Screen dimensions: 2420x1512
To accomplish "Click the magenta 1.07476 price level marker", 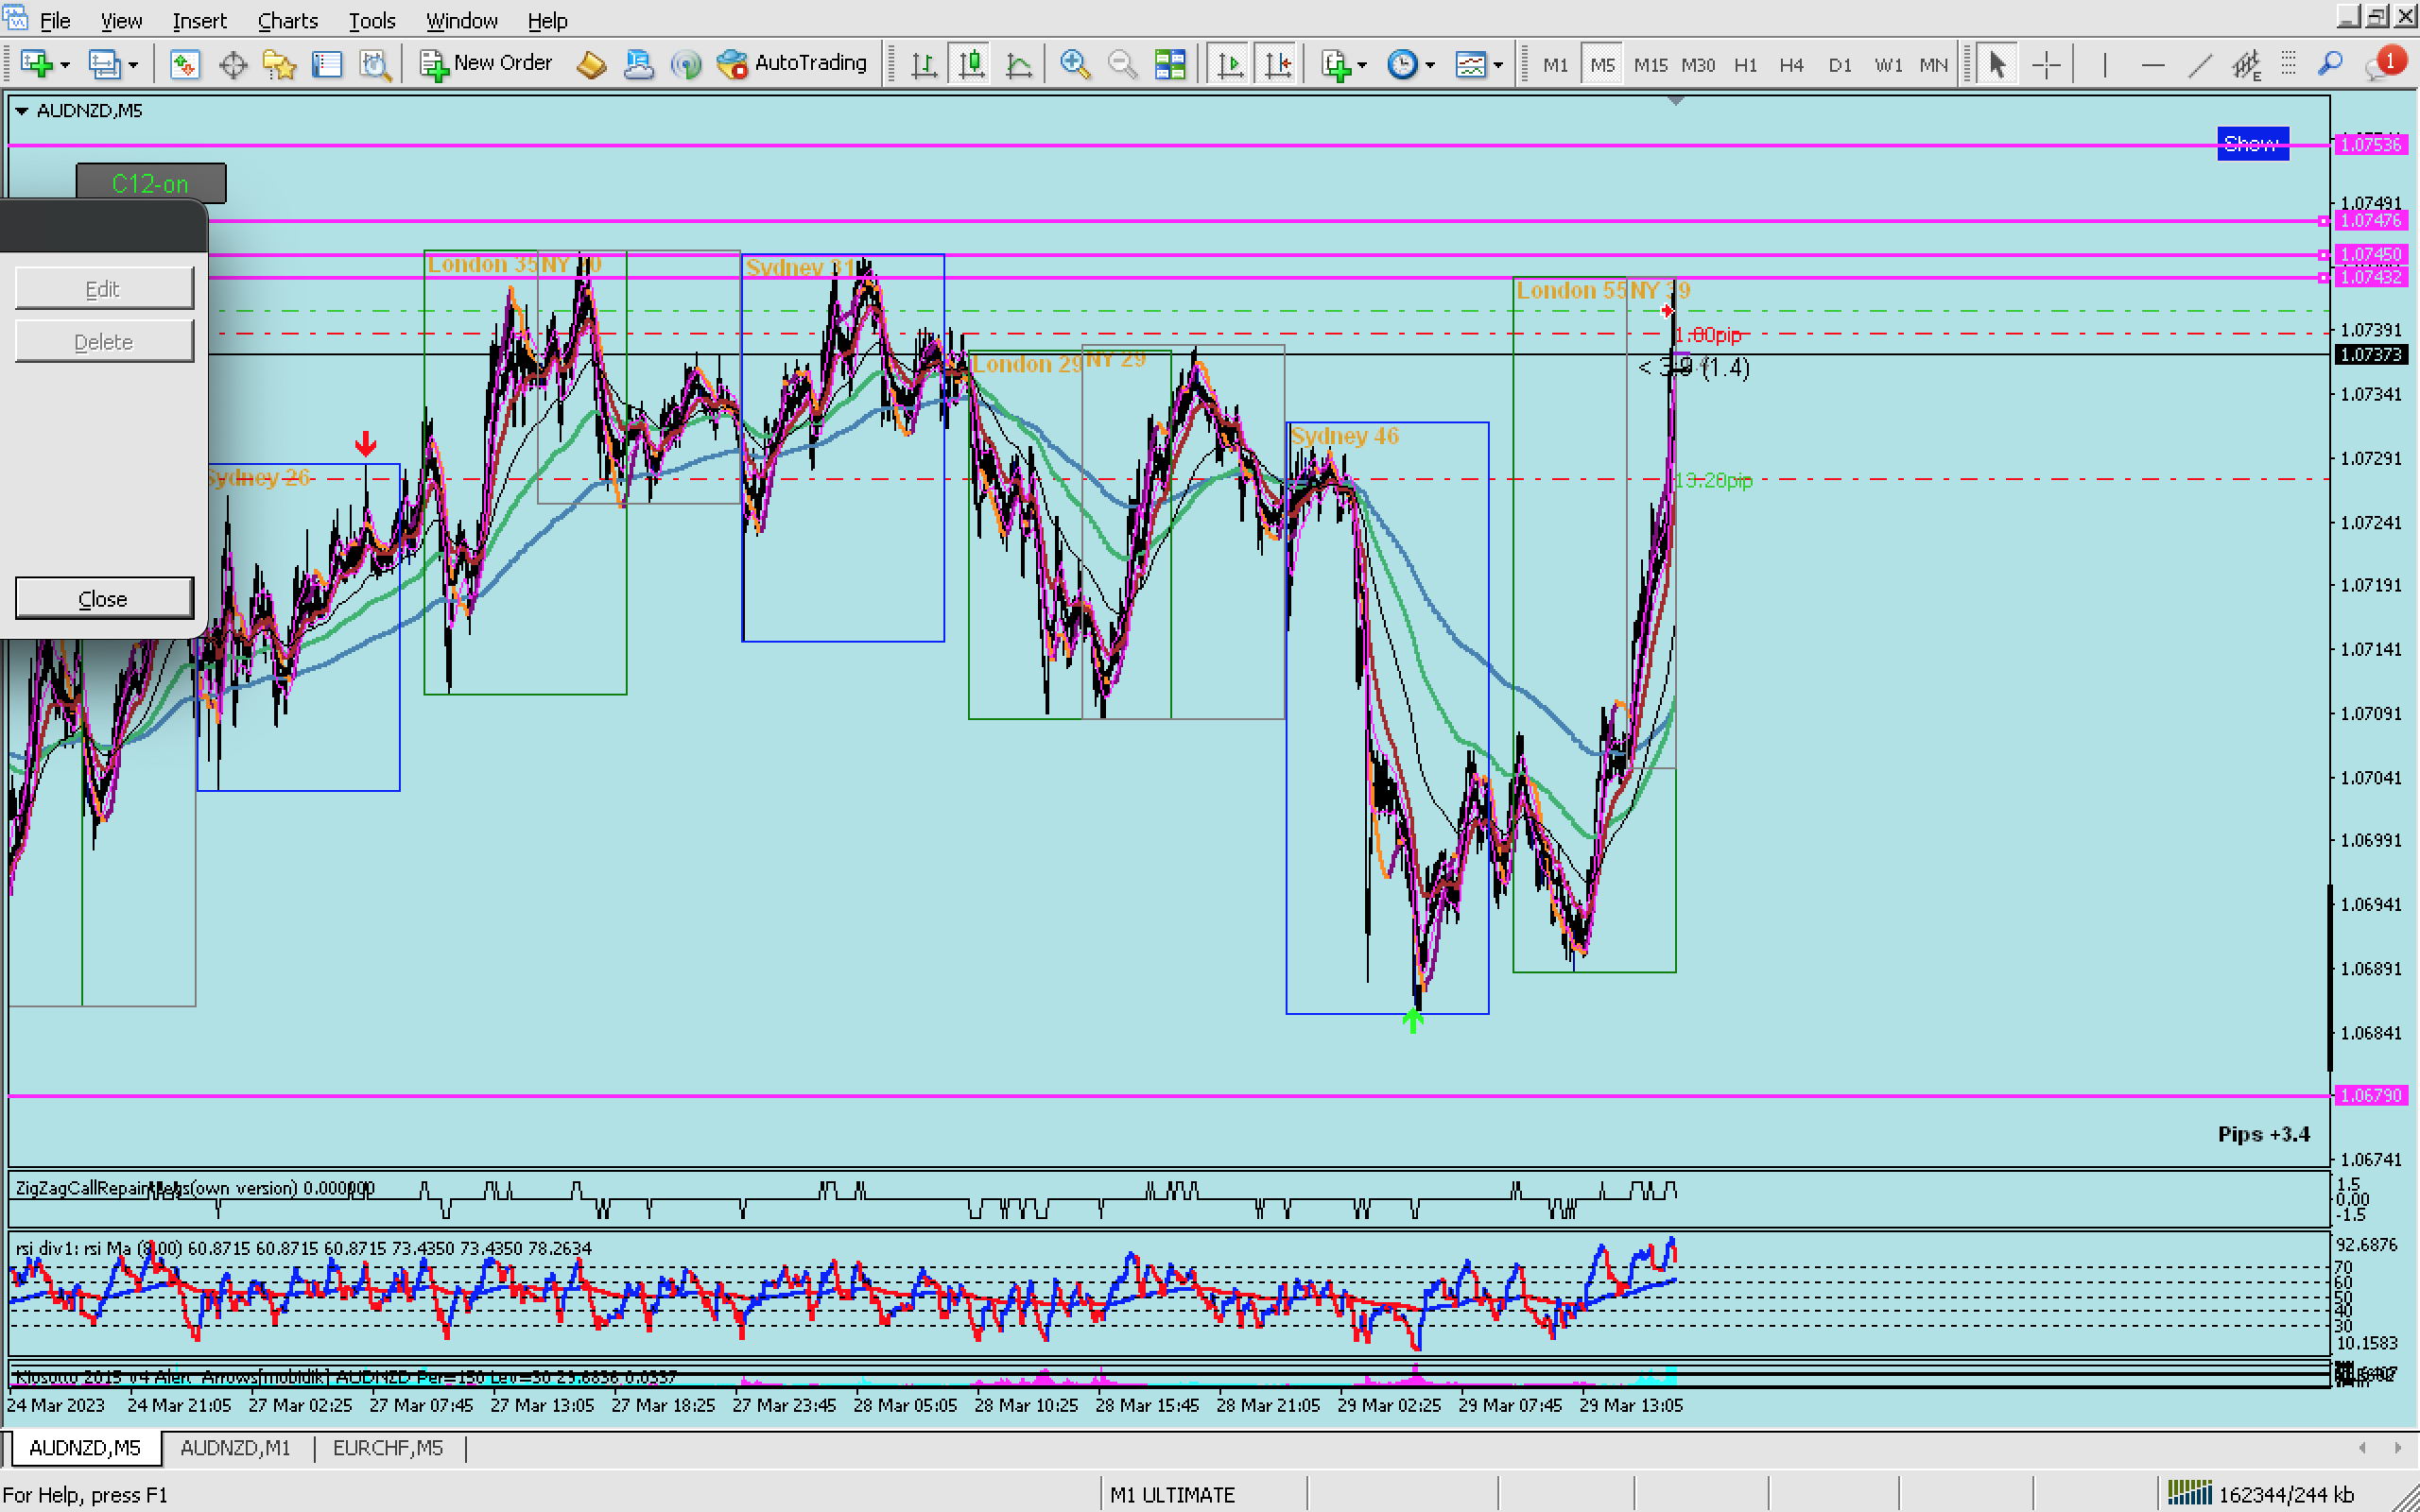I will [2370, 220].
